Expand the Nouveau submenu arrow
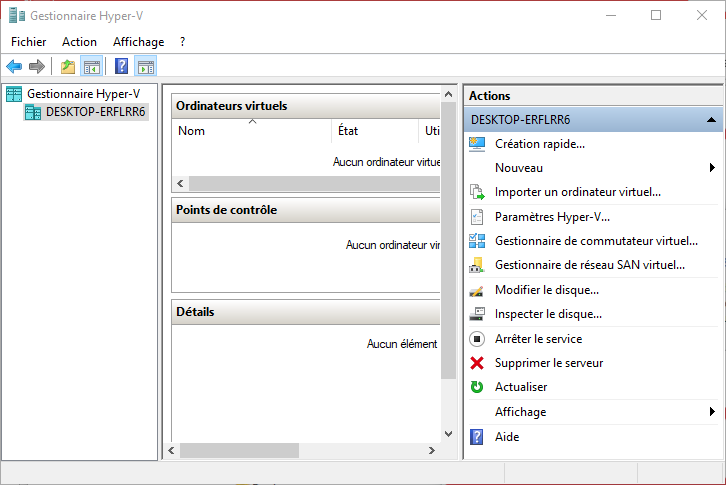Image resolution: width=726 pixels, height=485 pixels. point(712,168)
